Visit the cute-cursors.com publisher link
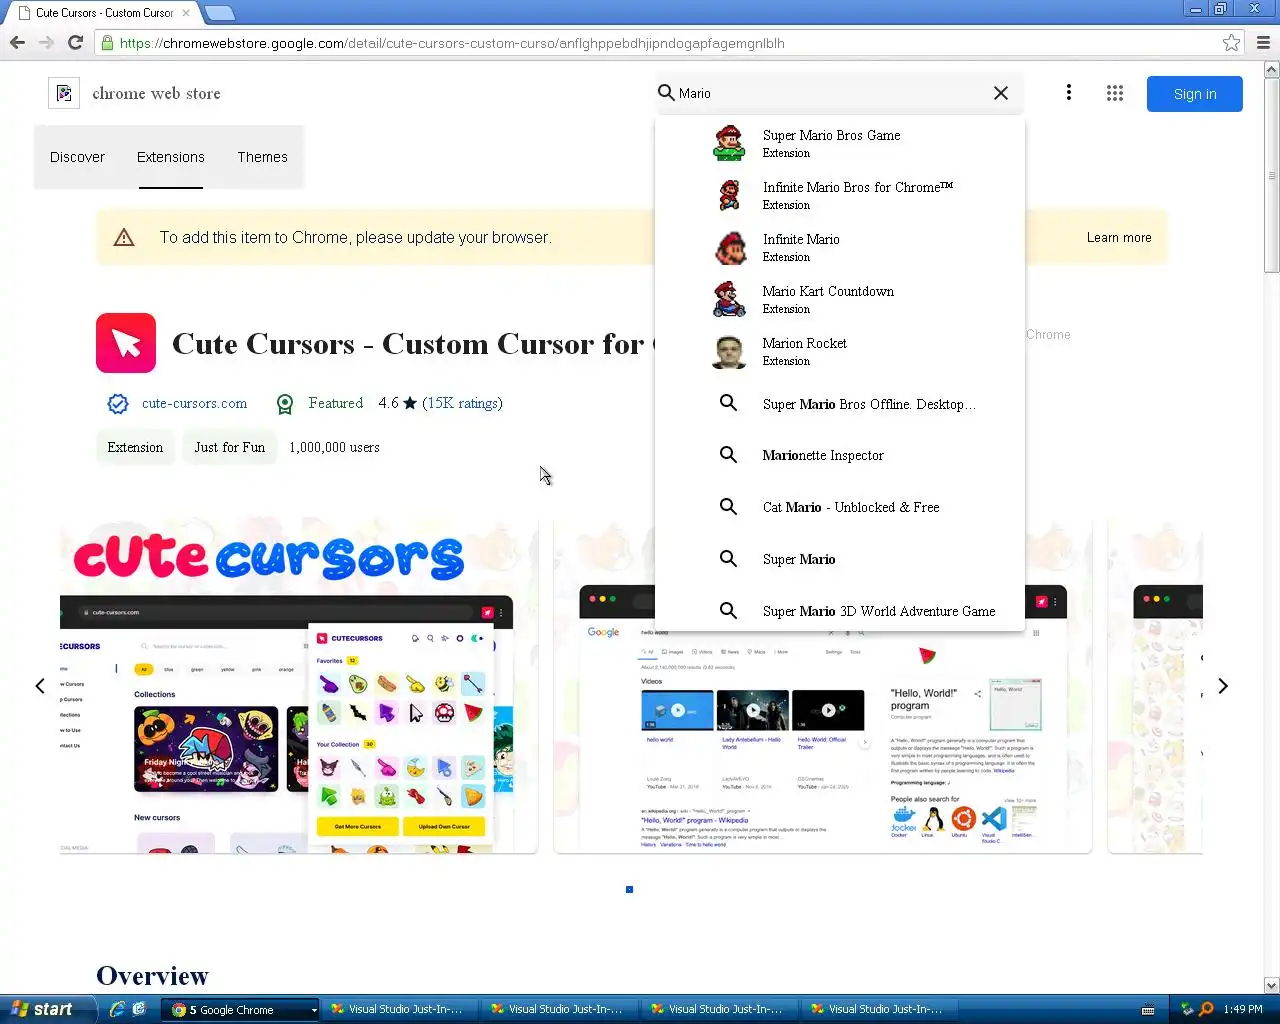The width and height of the screenshot is (1280, 1024). click(x=194, y=403)
